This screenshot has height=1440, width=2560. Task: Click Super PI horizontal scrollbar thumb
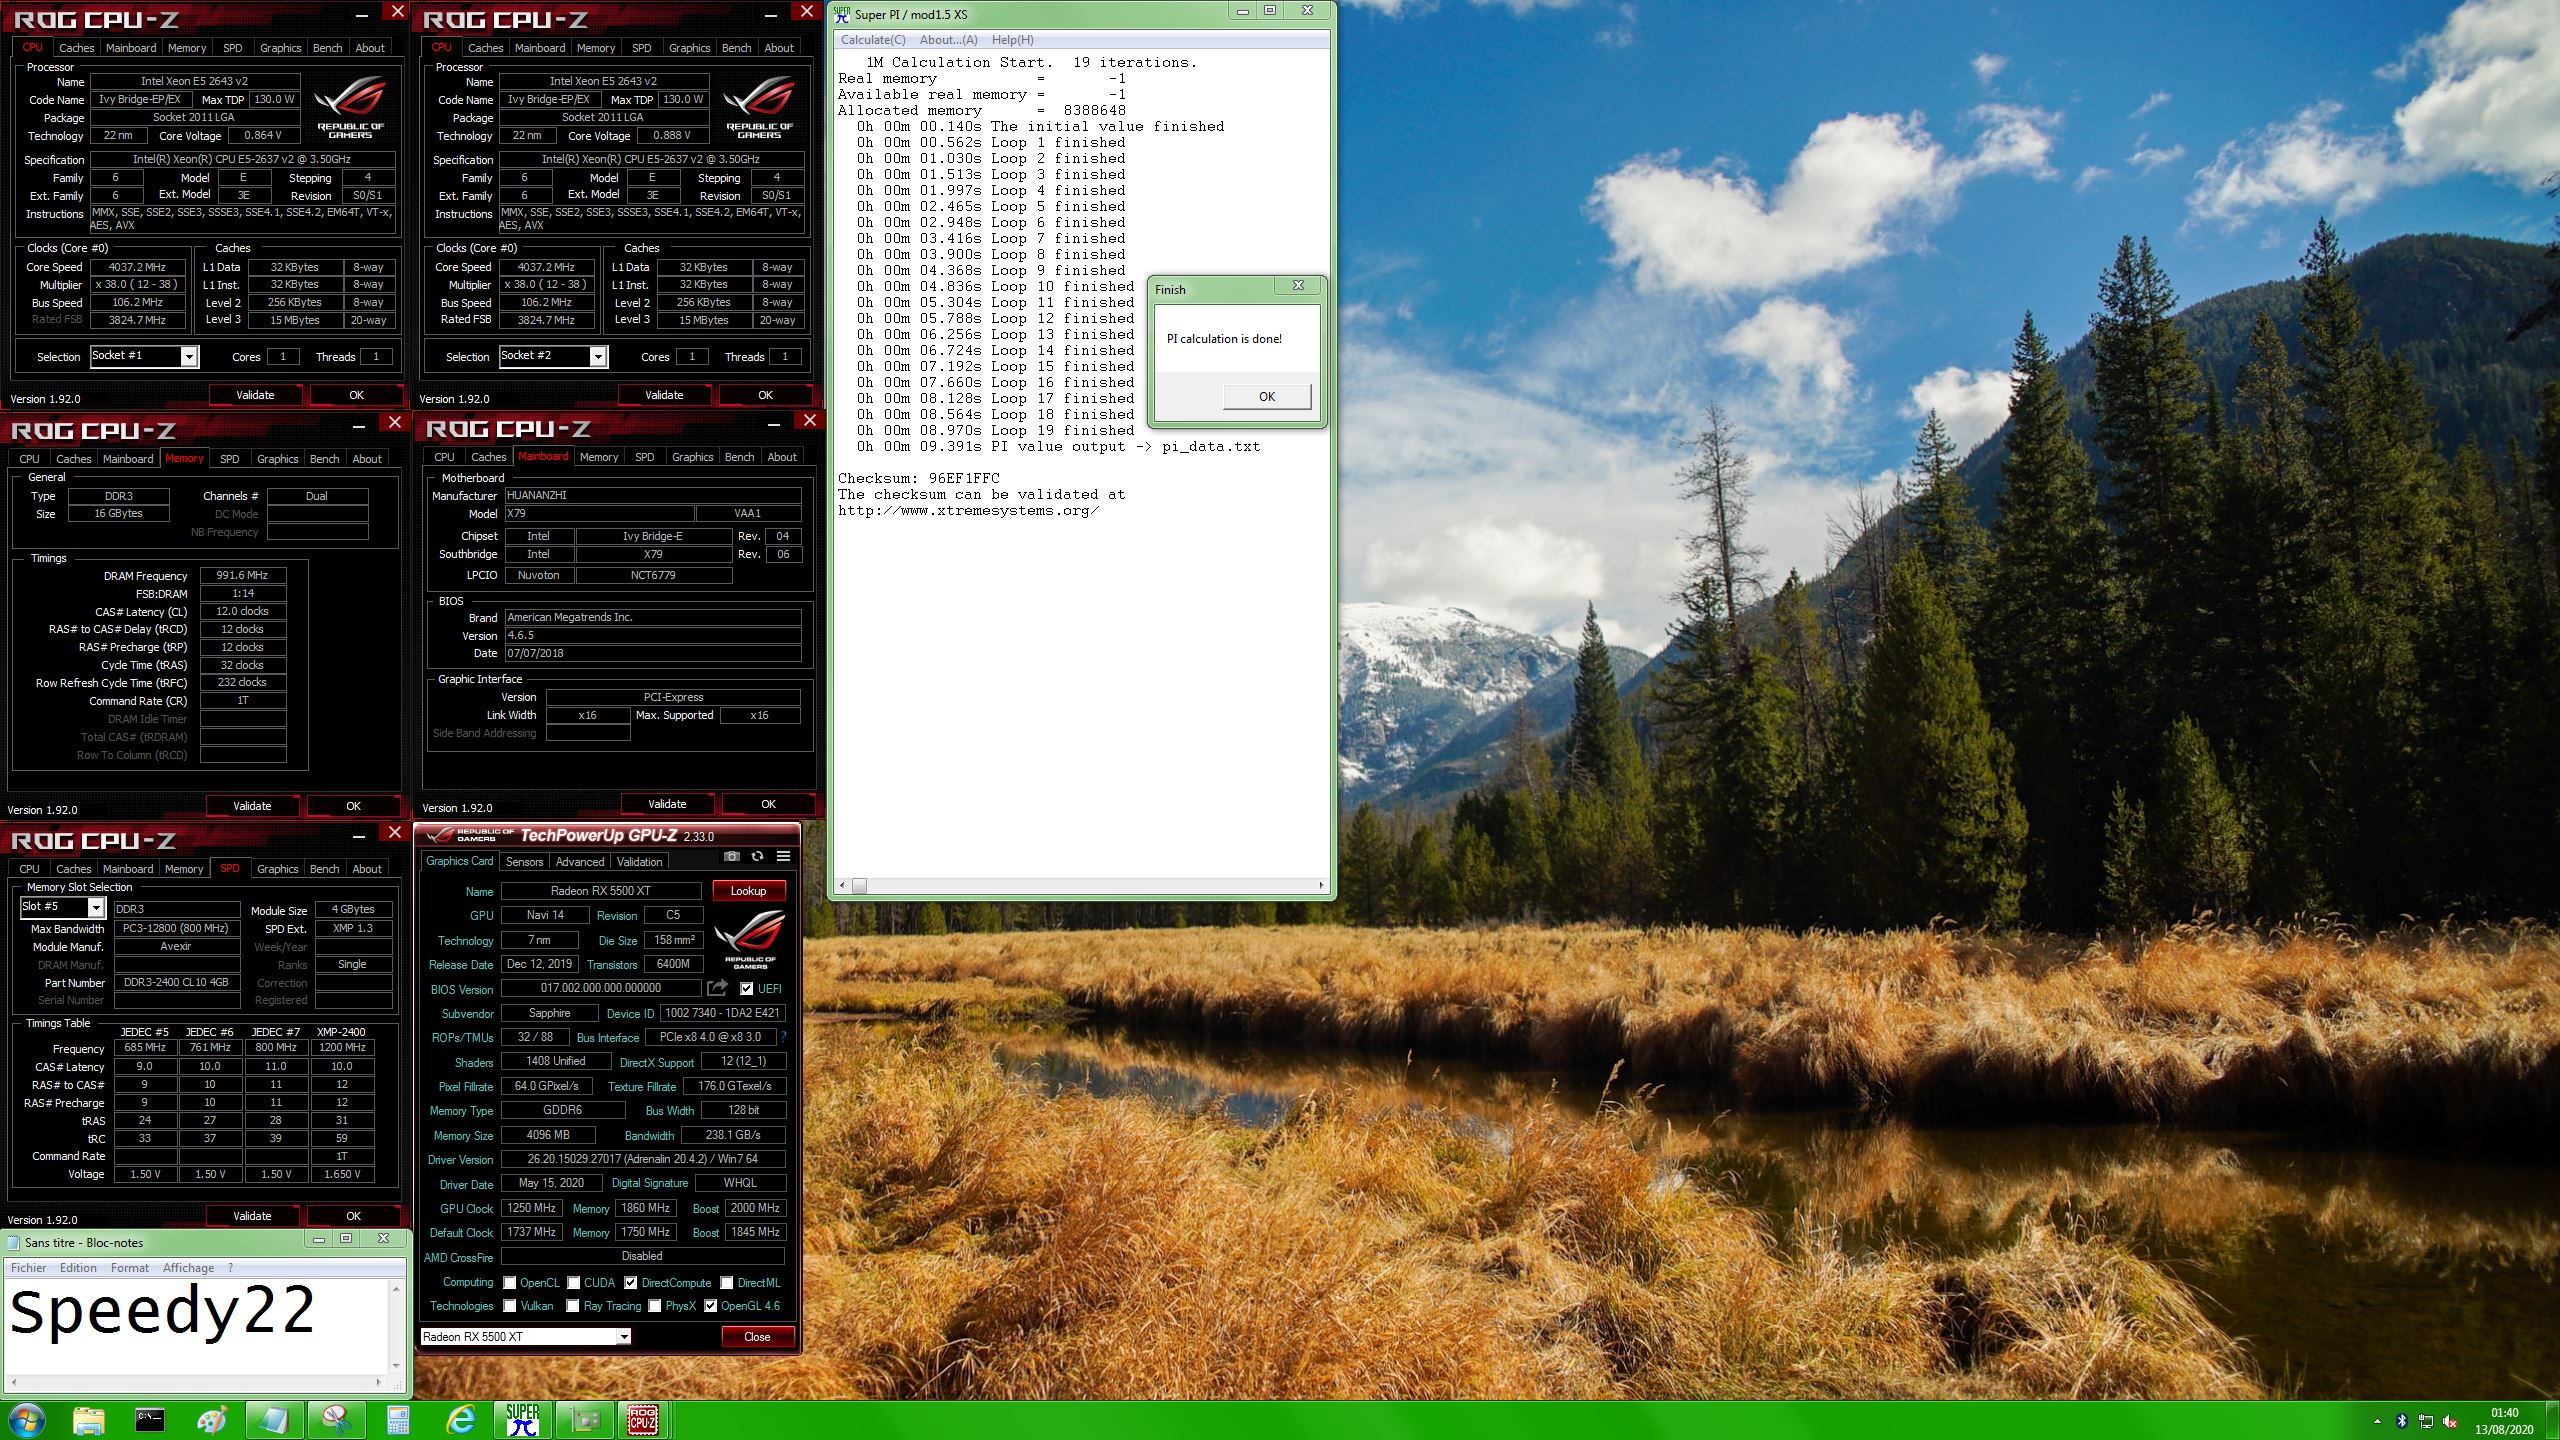[x=859, y=885]
